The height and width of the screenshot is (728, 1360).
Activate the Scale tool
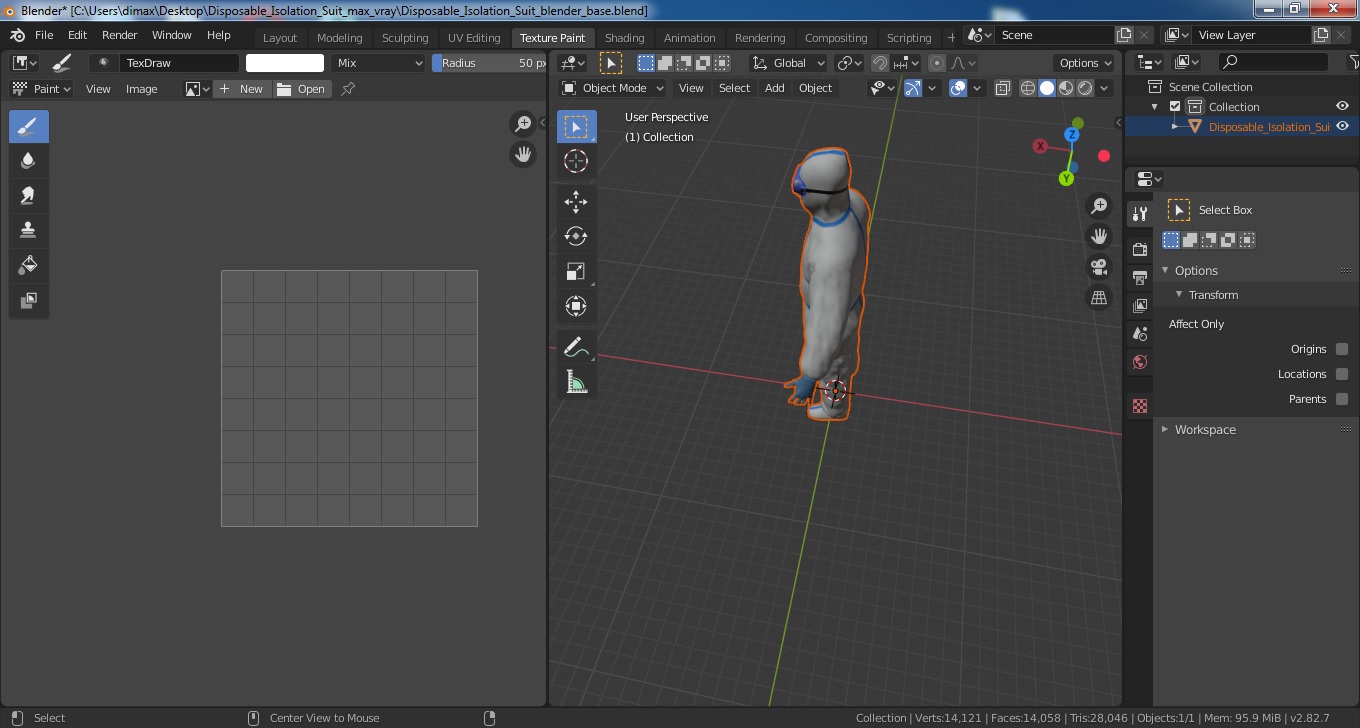point(576,272)
